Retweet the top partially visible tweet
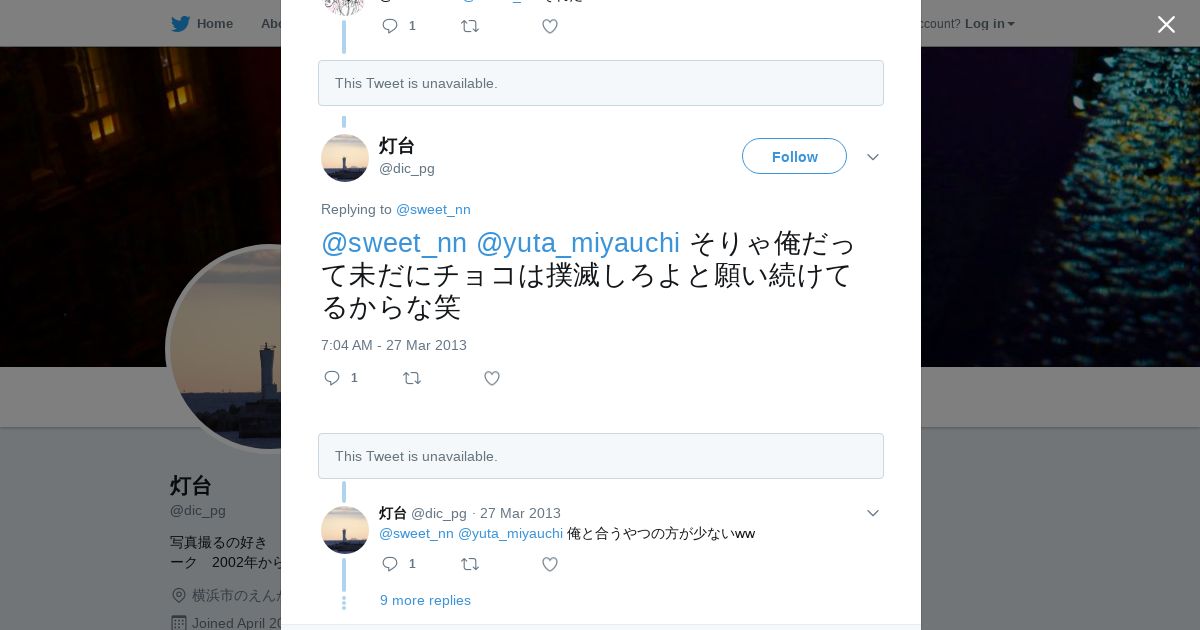Viewport: 1200px width, 630px height. [470, 26]
